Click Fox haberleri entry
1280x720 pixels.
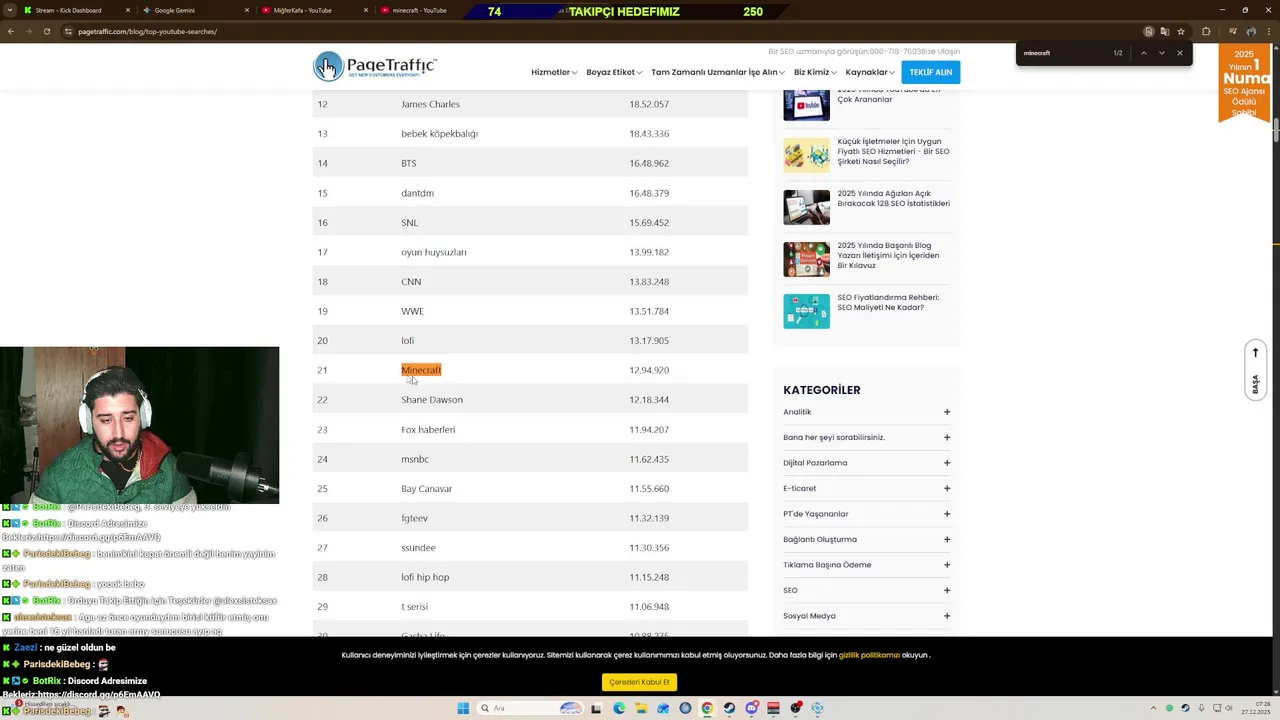[428, 430]
